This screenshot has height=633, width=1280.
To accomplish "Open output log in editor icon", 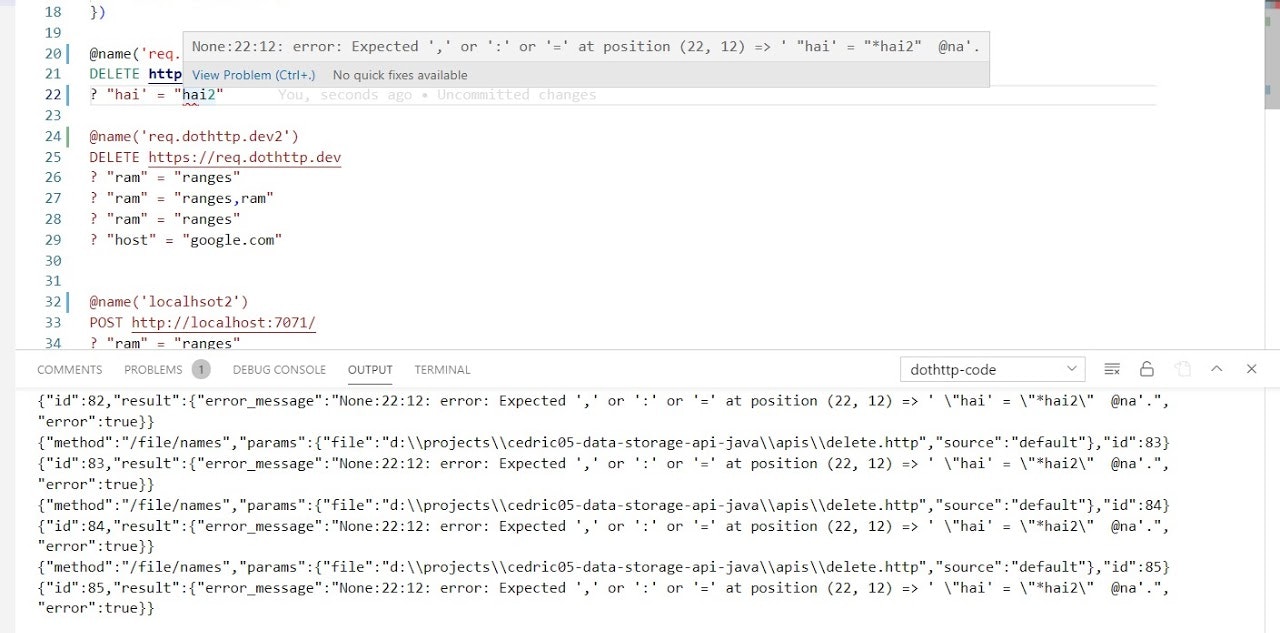I will tap(1182, 369).
